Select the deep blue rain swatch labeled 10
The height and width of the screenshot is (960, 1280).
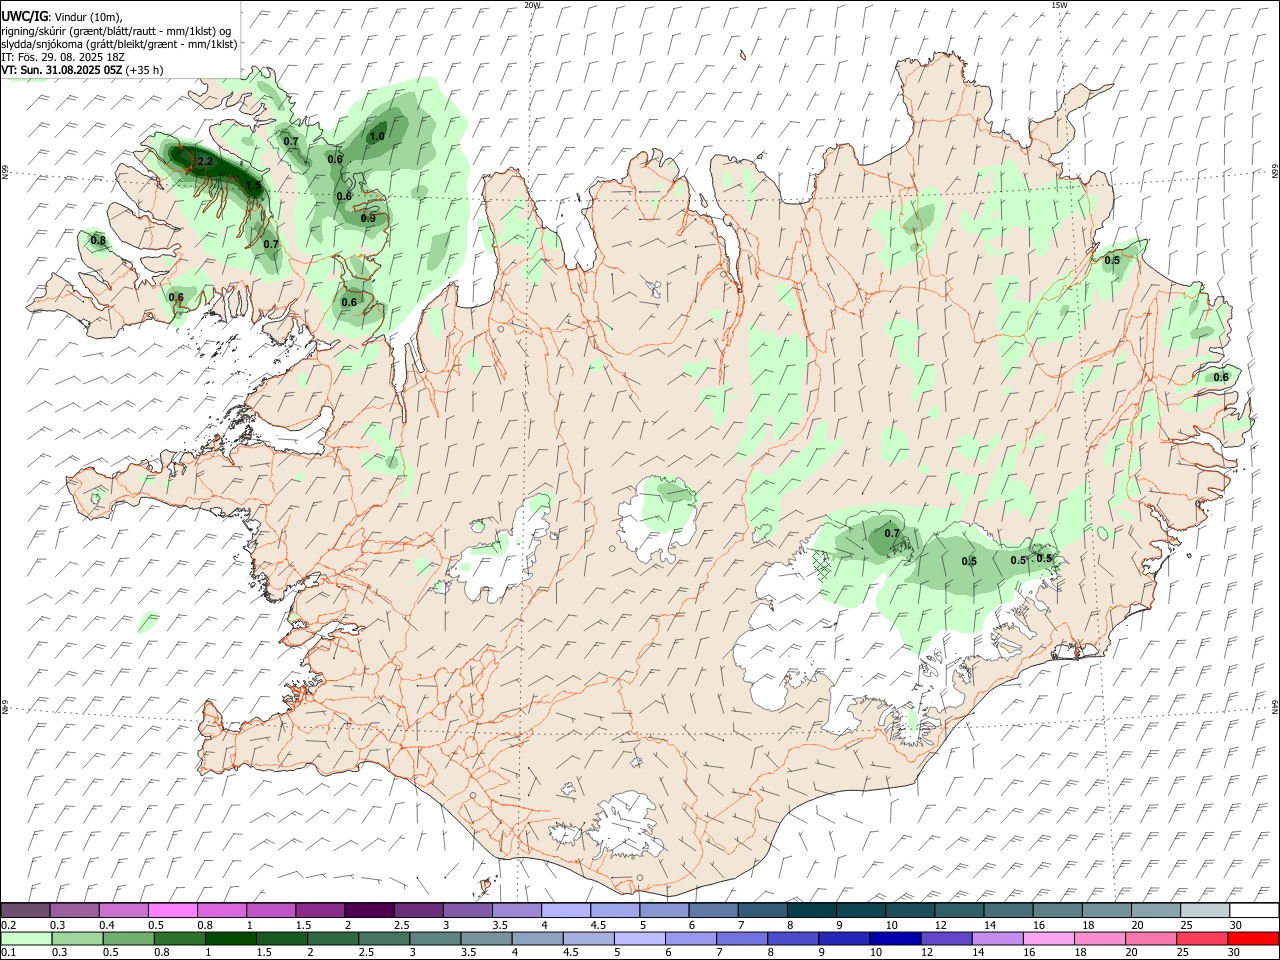coord(895,938)
